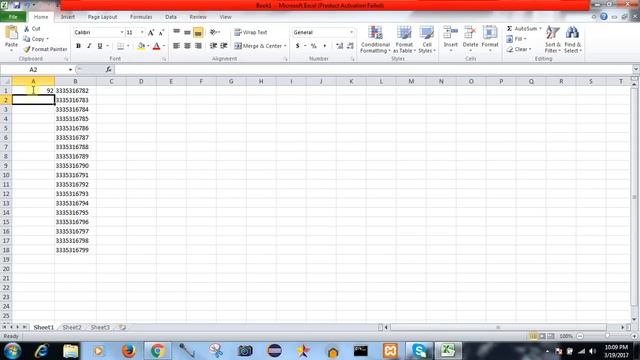Click cell with 3335316790
Screen dimensions: 640x360
coord(76,166)
